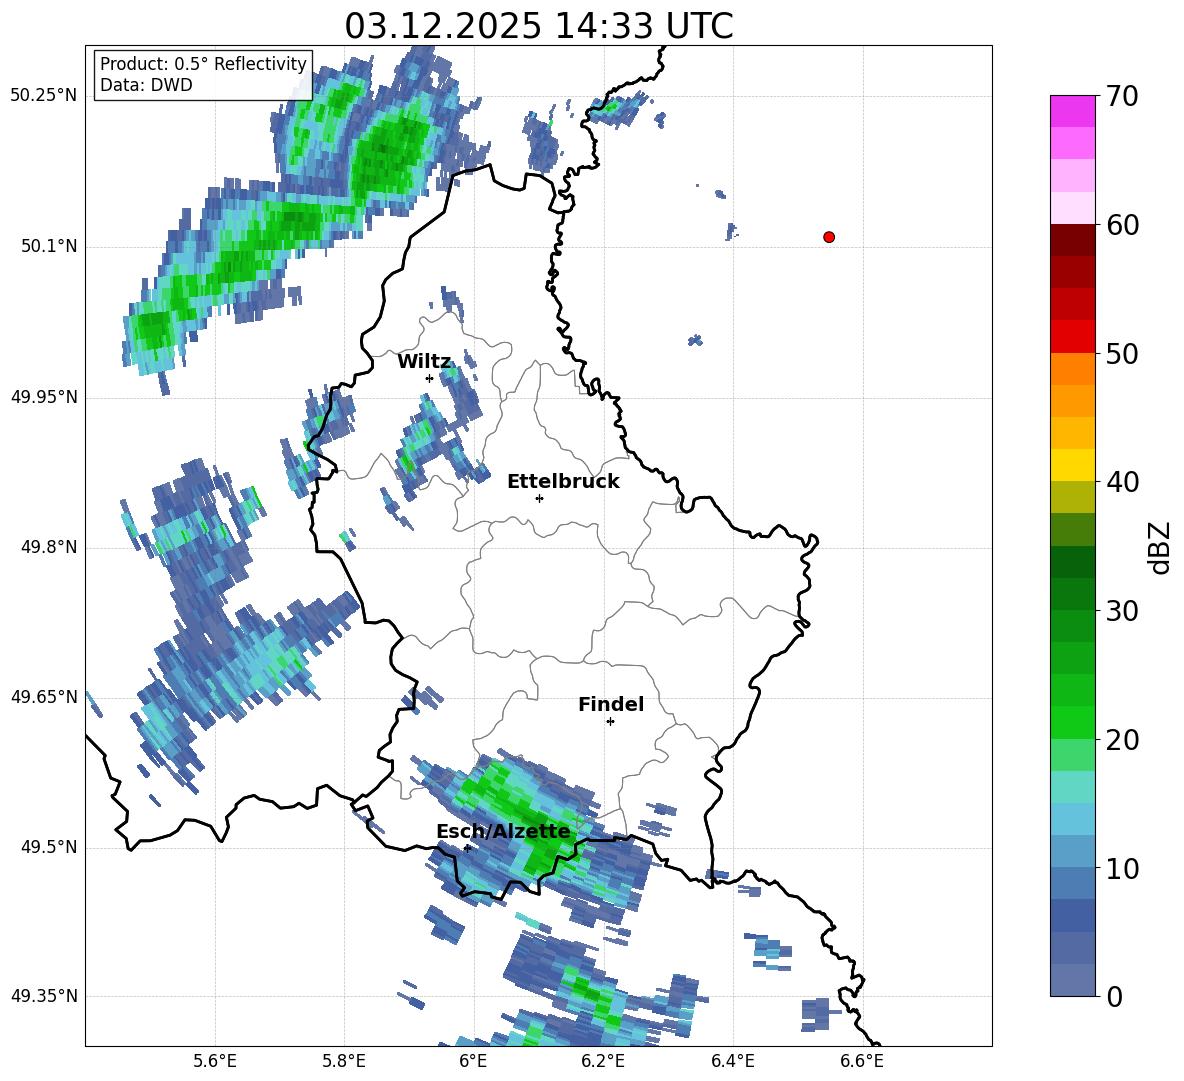
Task: Click the 6.4°E longitude label
Action: (732, 1061)
